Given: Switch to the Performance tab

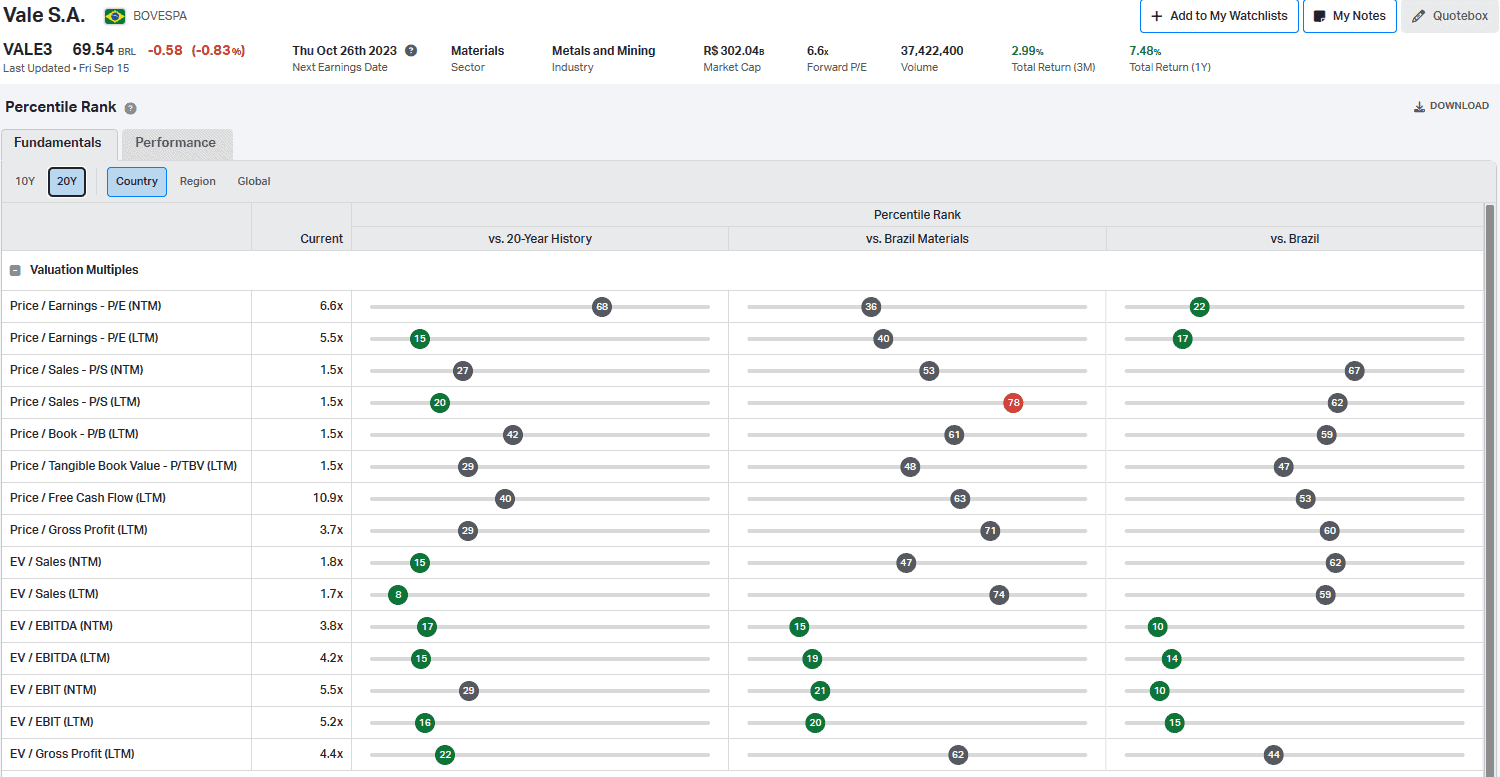Looking at the screenshot, I should click(x=176, y=143).
